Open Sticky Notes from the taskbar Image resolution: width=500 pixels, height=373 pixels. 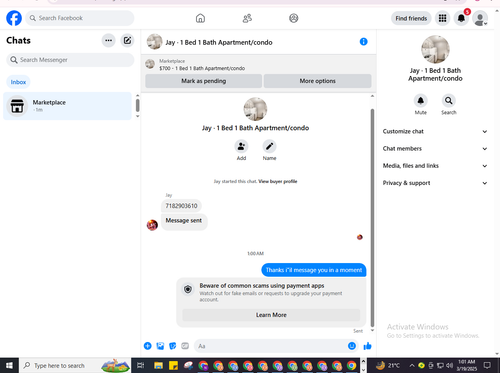click(173, 365)
